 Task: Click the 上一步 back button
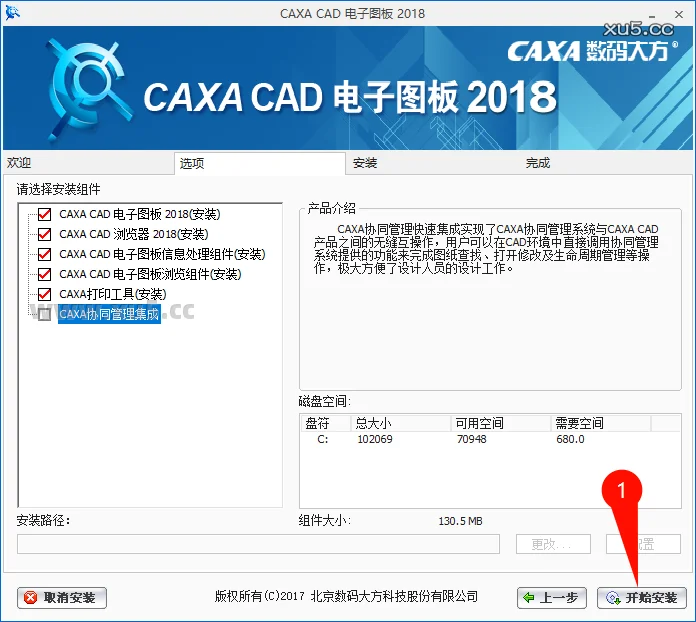pyautogui.click(x=551, y=598)
